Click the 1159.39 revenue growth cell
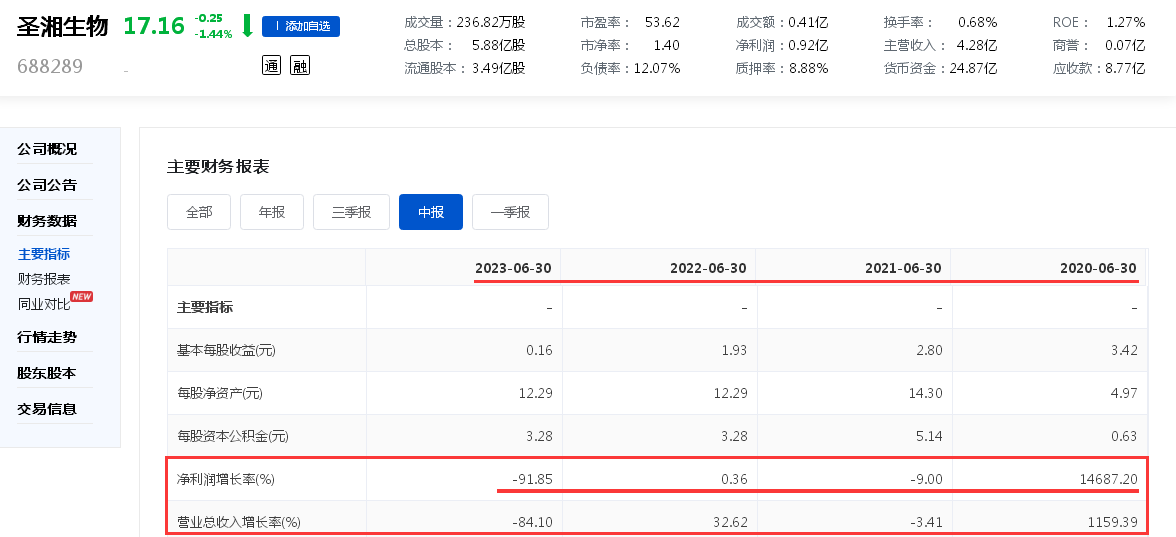Viewport: 1176px width, 537px height. pos(1111,522)
